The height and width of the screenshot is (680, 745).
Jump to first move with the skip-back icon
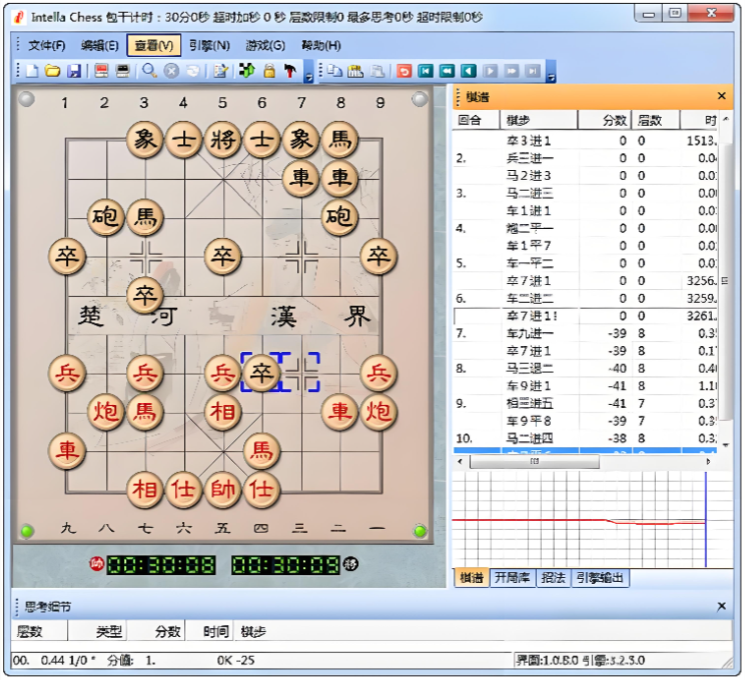point(426,71)
